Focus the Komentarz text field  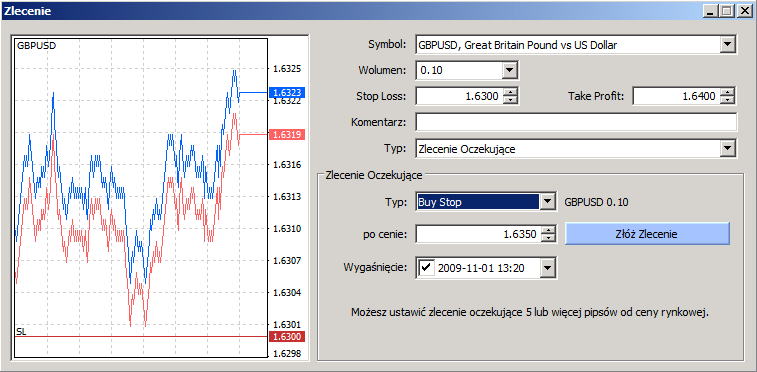(x=576, y=122)
